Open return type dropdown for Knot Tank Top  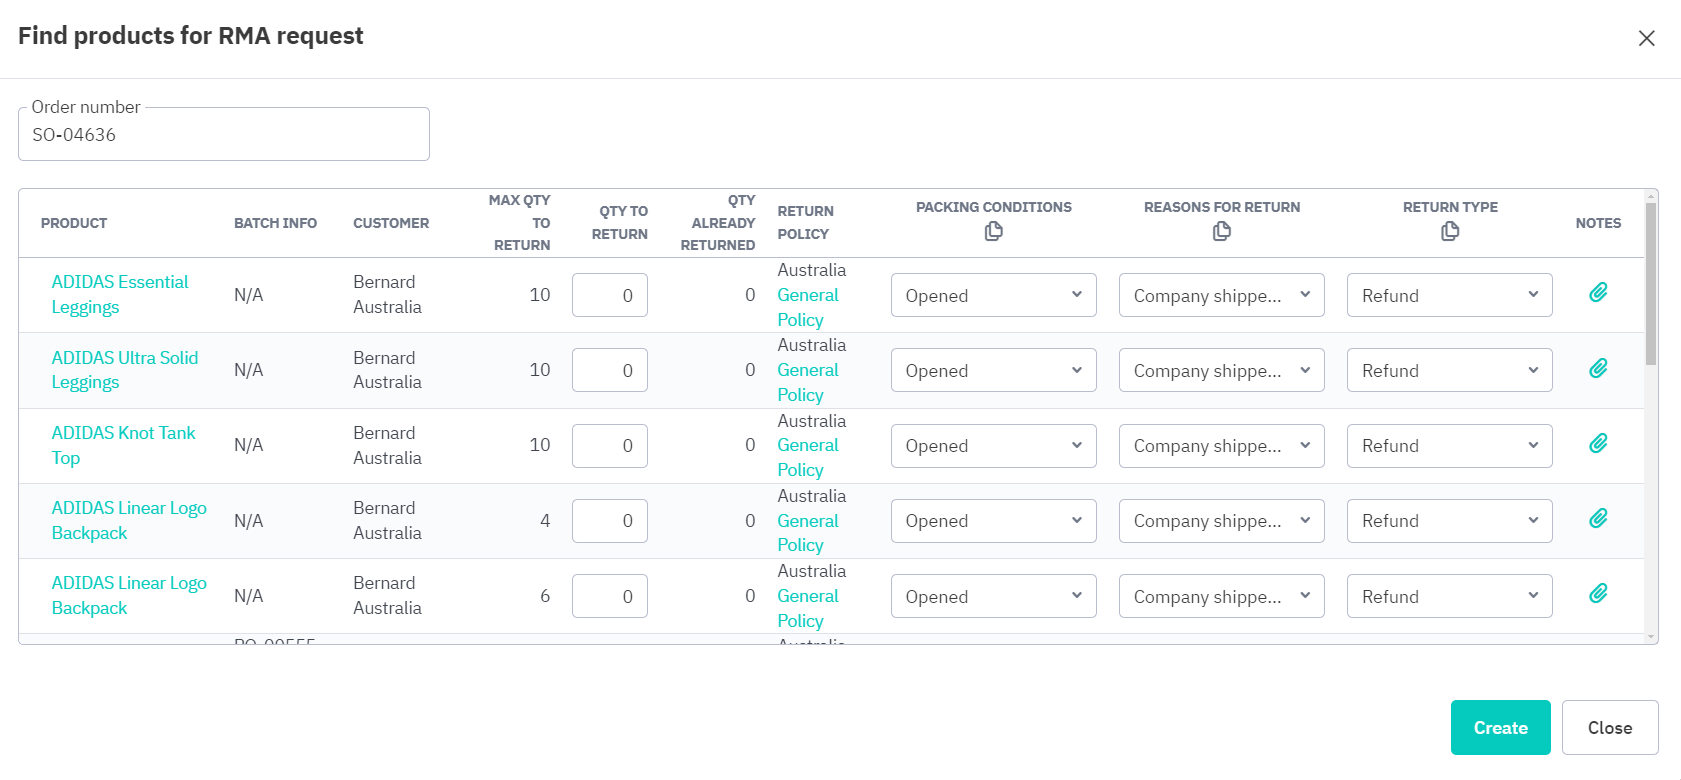coord(1449,446)
